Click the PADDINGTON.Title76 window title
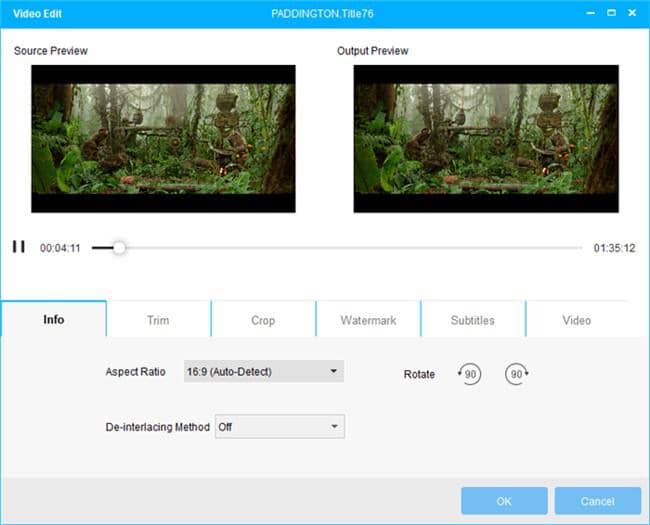This screenshot has width=650, height=525. [x=322, y=14]
